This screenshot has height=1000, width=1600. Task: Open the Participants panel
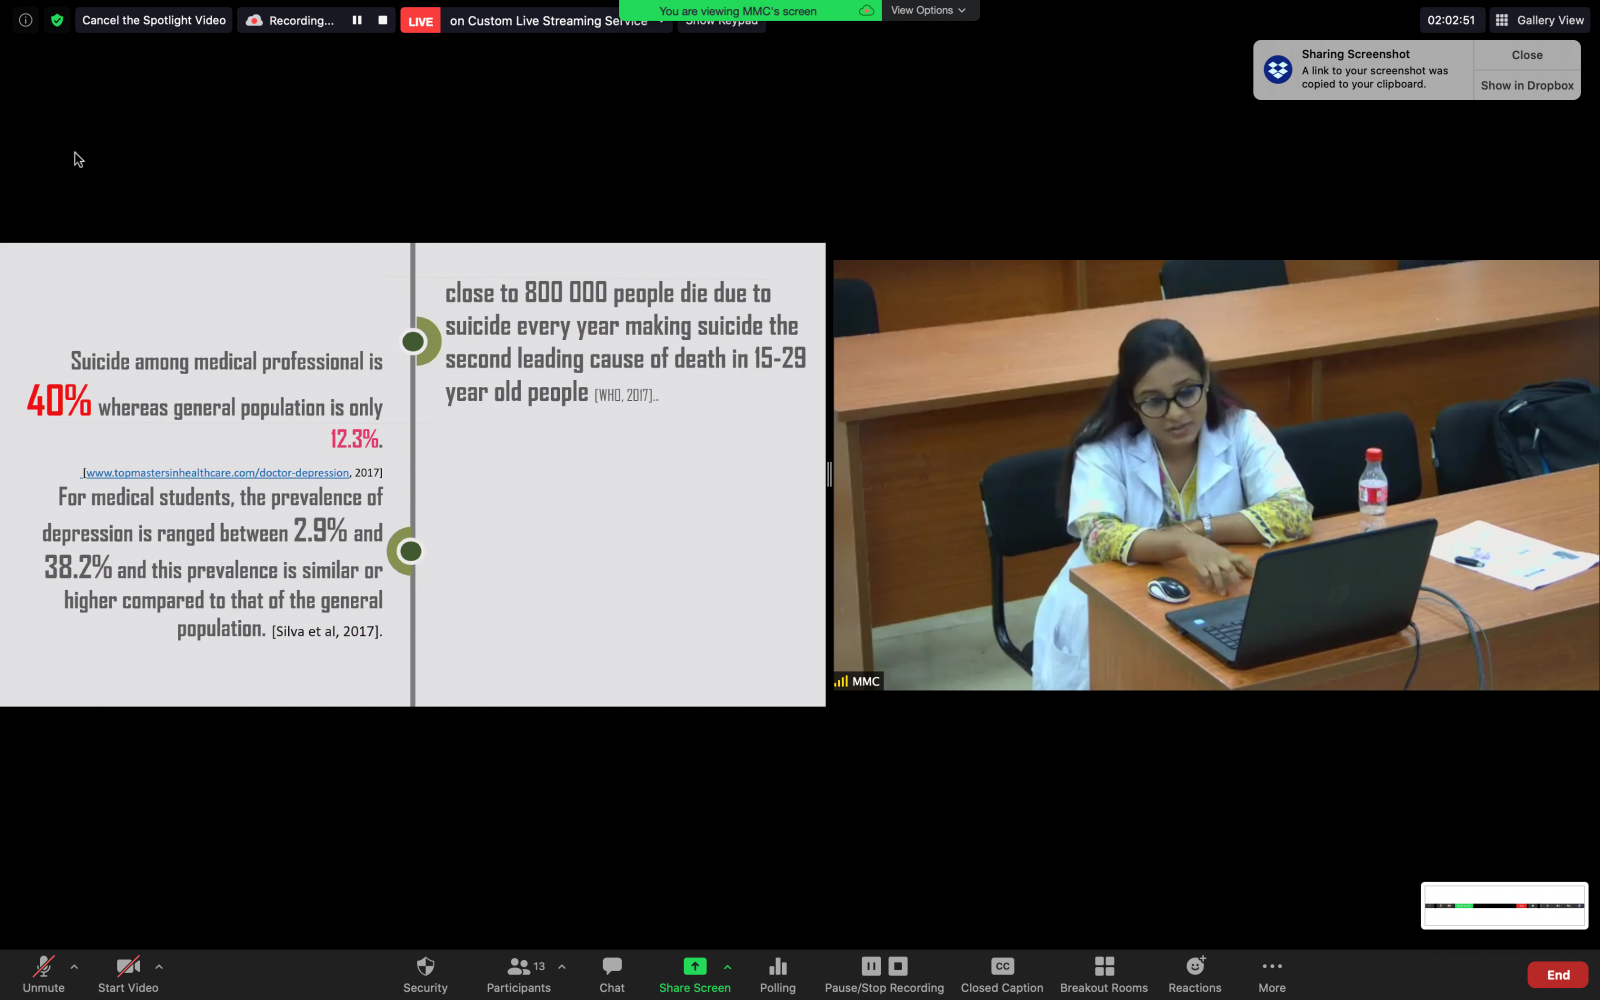click(x=518, y=967)
